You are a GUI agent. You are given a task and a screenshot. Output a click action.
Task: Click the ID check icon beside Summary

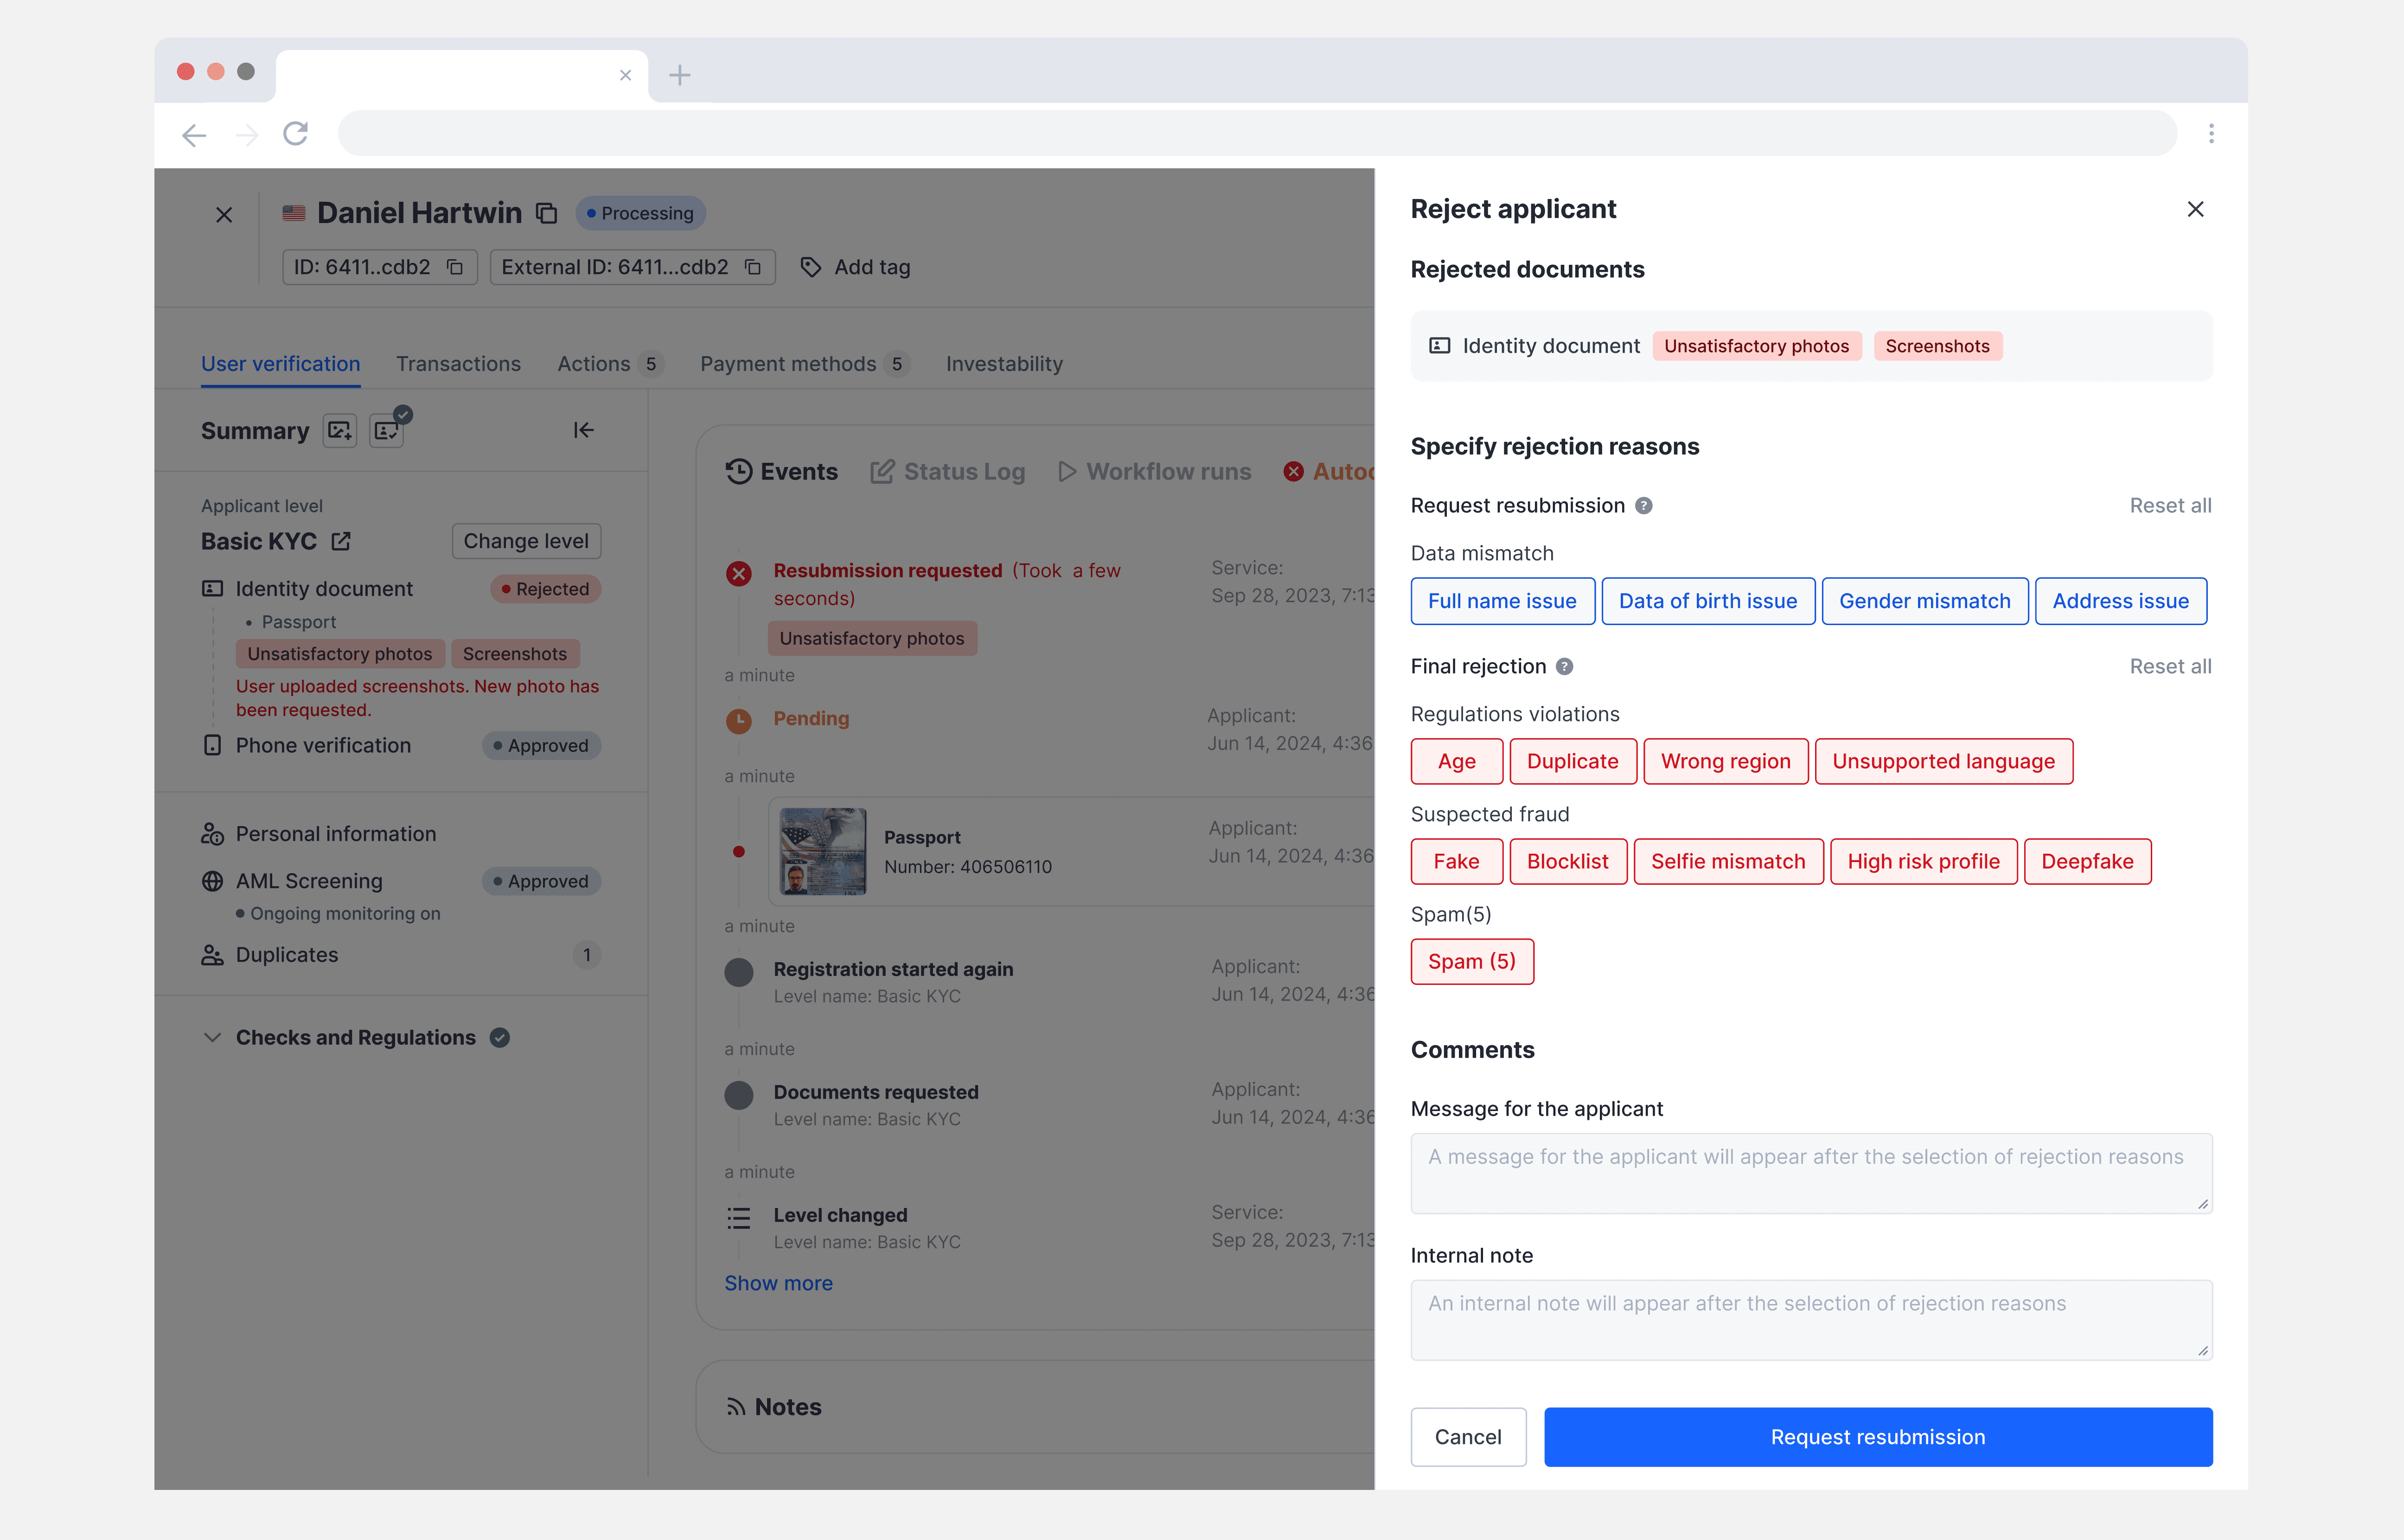pos(387,431)
